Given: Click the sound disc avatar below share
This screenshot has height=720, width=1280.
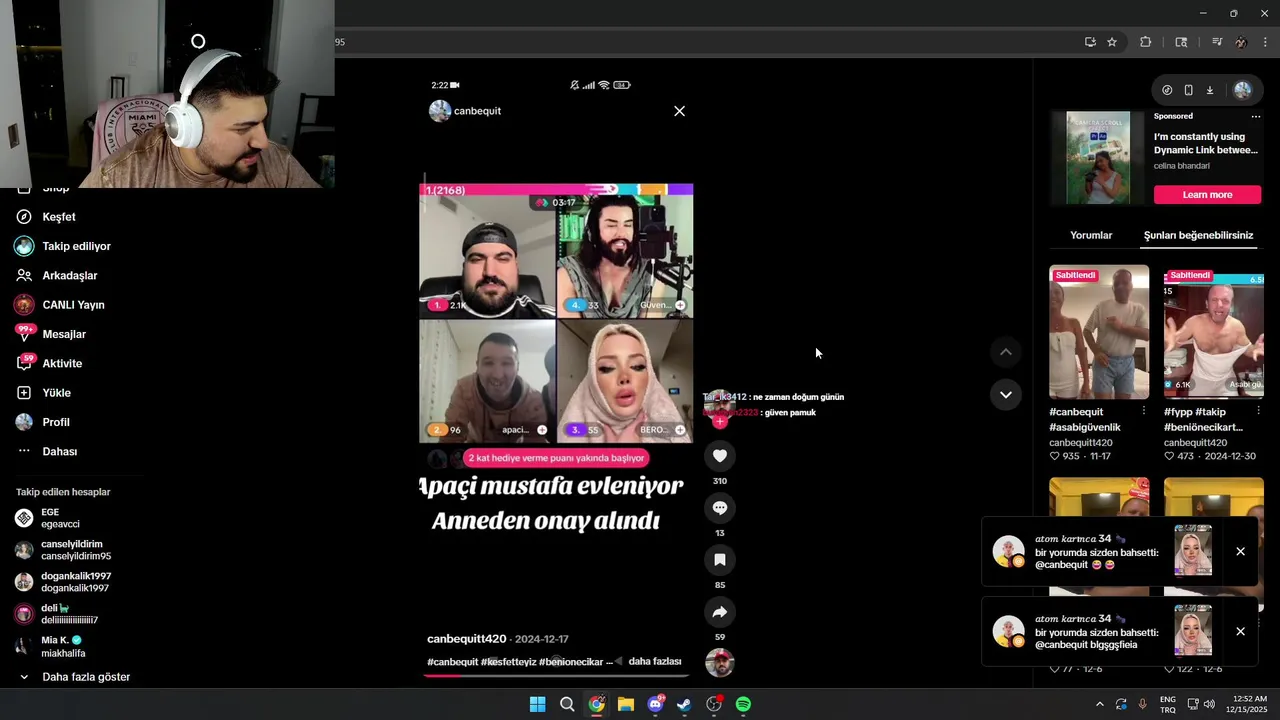Looking at the screenshot, I should tap(719, 663).
